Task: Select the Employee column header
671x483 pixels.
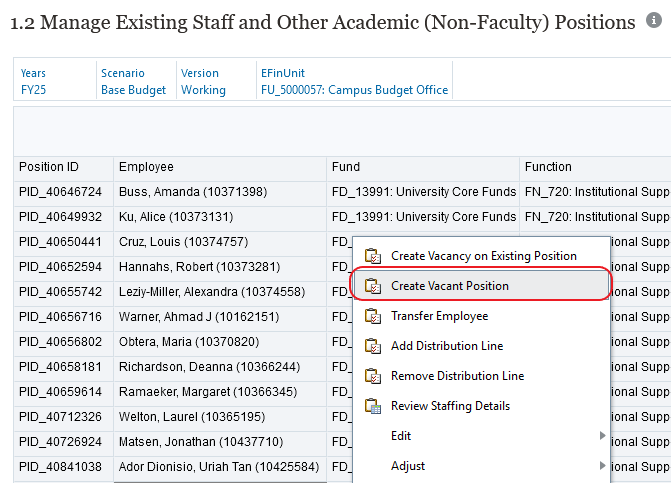Action: coord(146,167)
